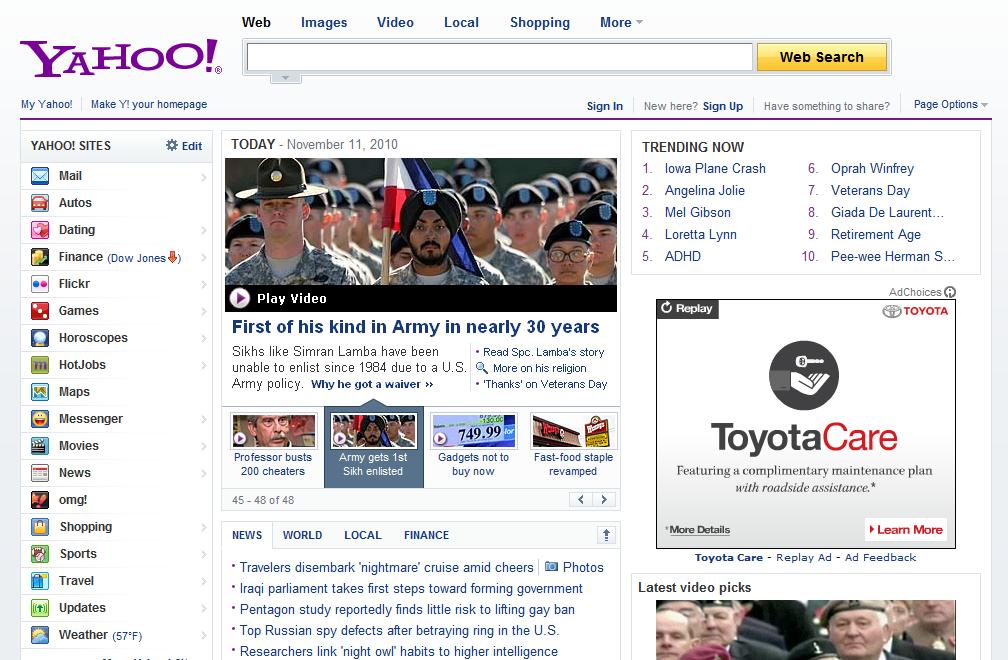Open the search box suggestions arrow
Screen dimensions: 1008x660
(x=284, y=77)
